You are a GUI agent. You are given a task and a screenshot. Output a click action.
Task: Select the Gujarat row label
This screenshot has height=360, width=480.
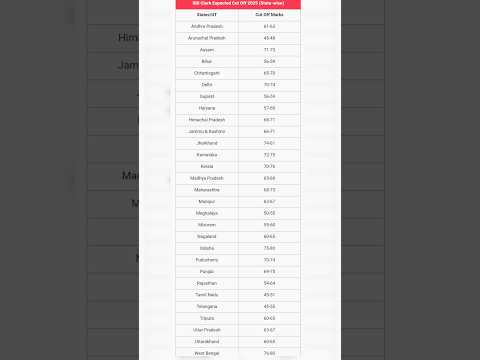coord(207,96)
